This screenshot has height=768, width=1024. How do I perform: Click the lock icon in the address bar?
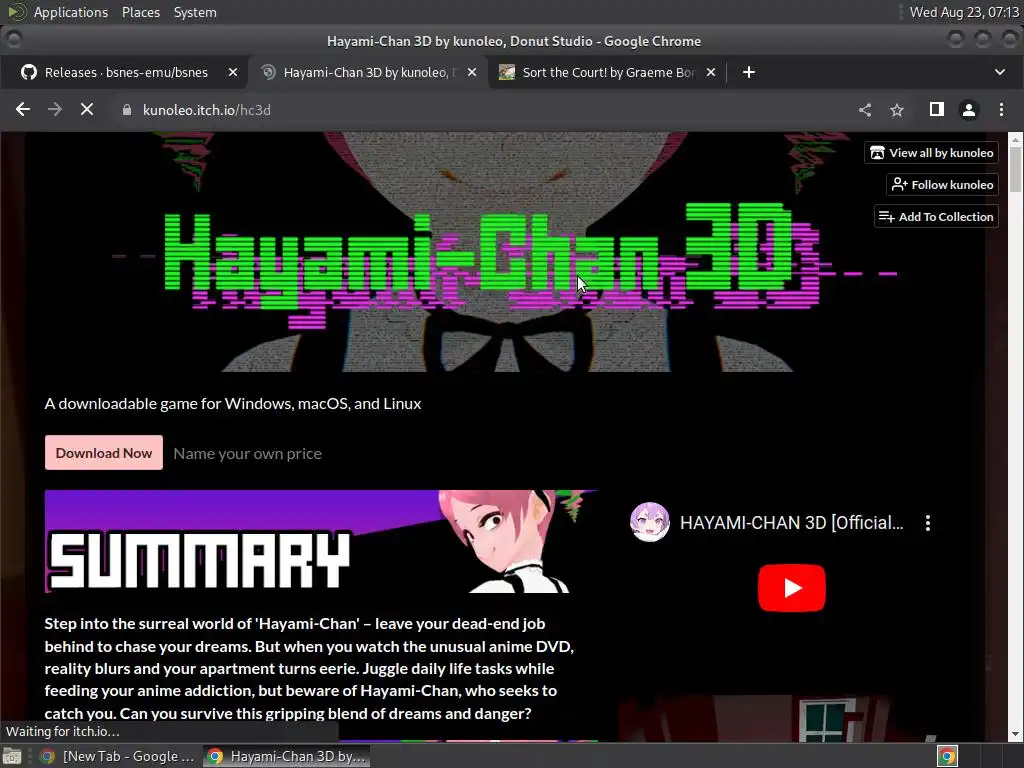click(127, 110)
